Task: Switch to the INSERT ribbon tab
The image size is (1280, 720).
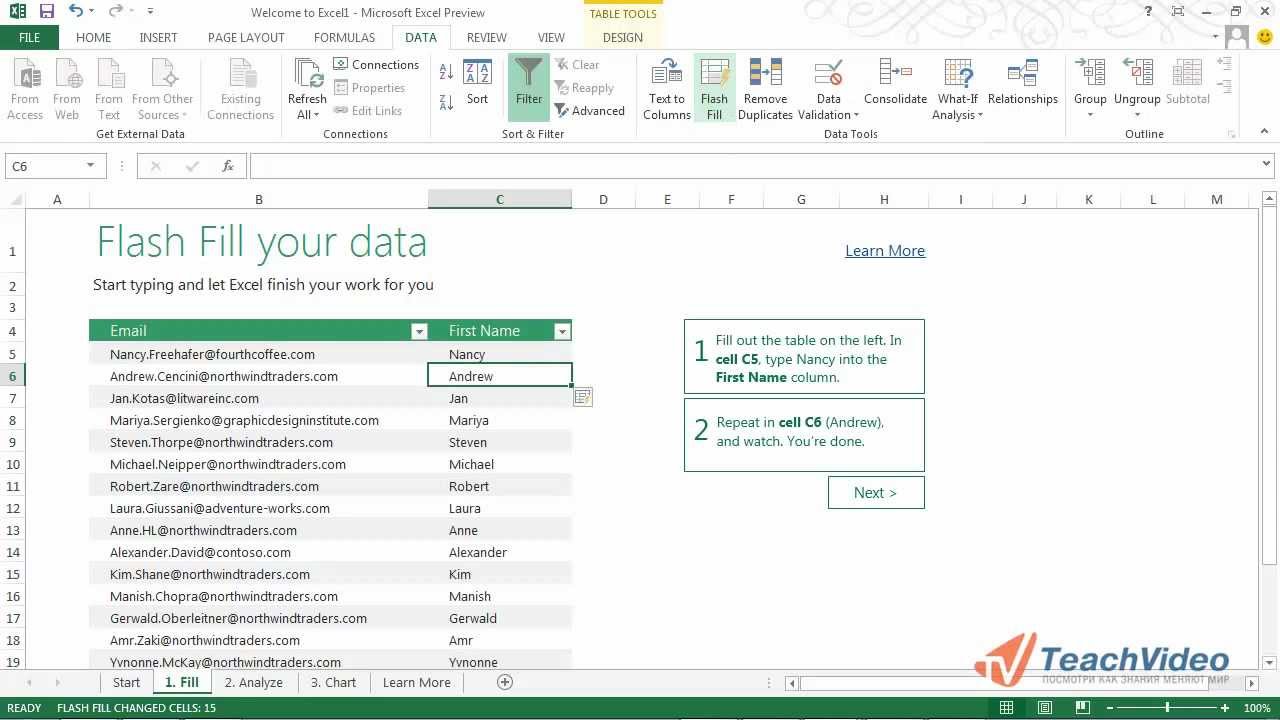Action: pos(158,37)
